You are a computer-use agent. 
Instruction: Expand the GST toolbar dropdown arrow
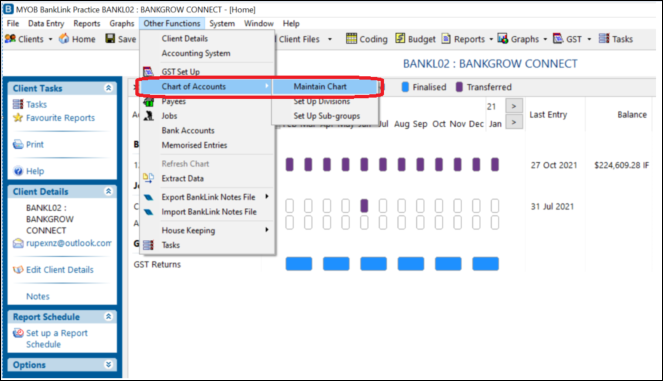point(589,39)
